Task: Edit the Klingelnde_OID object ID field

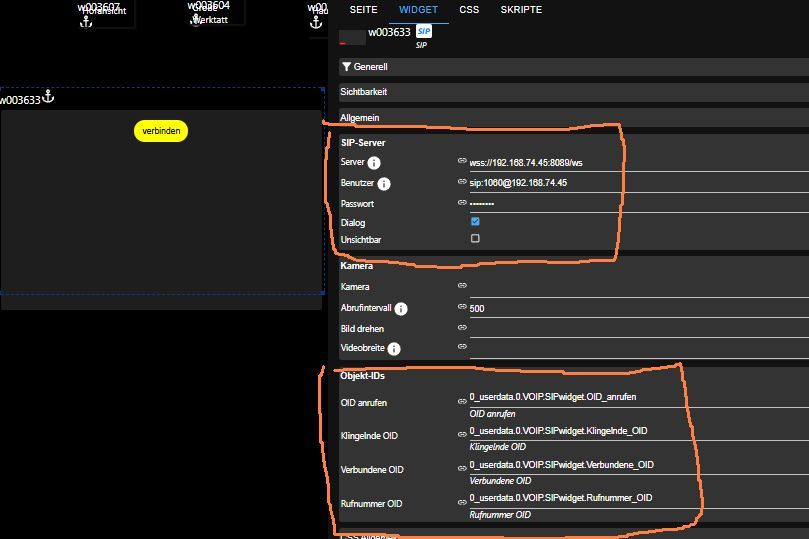Action: pos(639,431)
